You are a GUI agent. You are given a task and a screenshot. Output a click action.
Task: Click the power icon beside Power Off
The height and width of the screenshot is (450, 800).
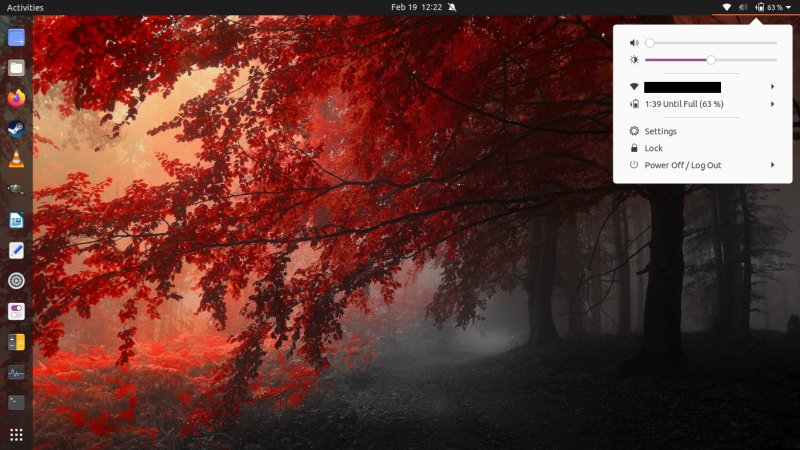pyautogui.click(x=634, y=165)
